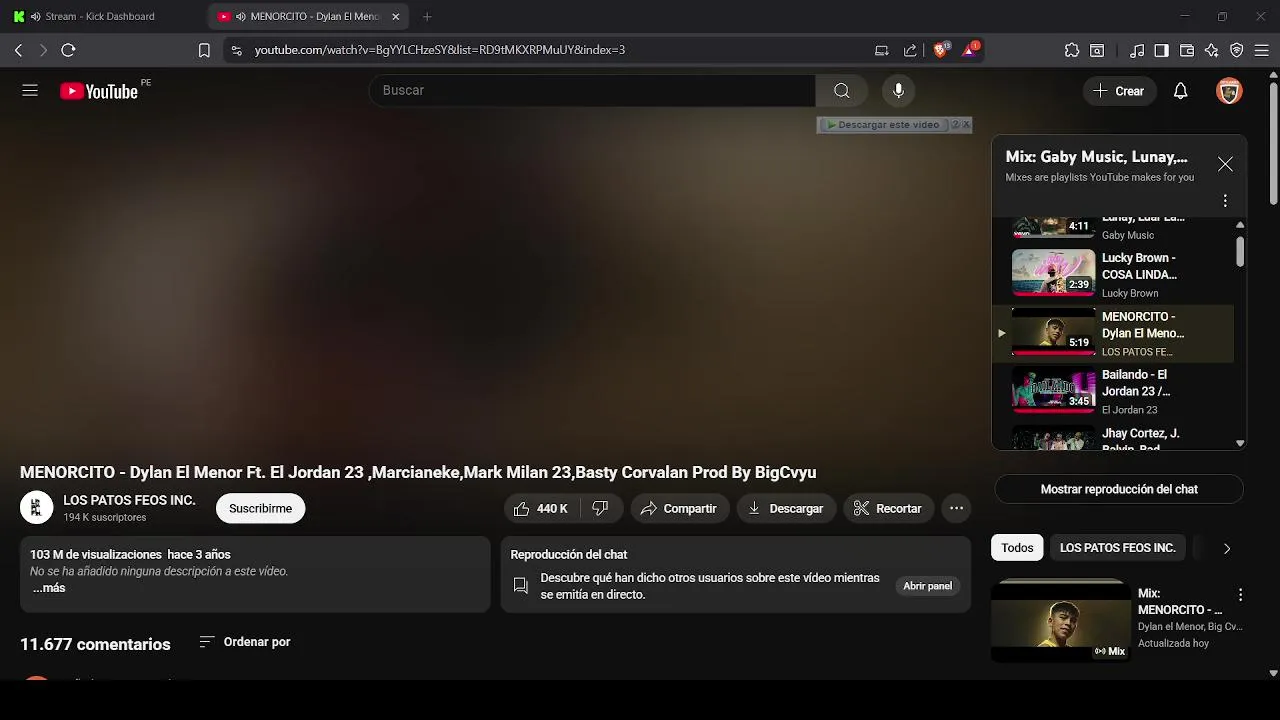Focus the Buscar search field
1280x720 pixels.
click(x=592, y=91)
